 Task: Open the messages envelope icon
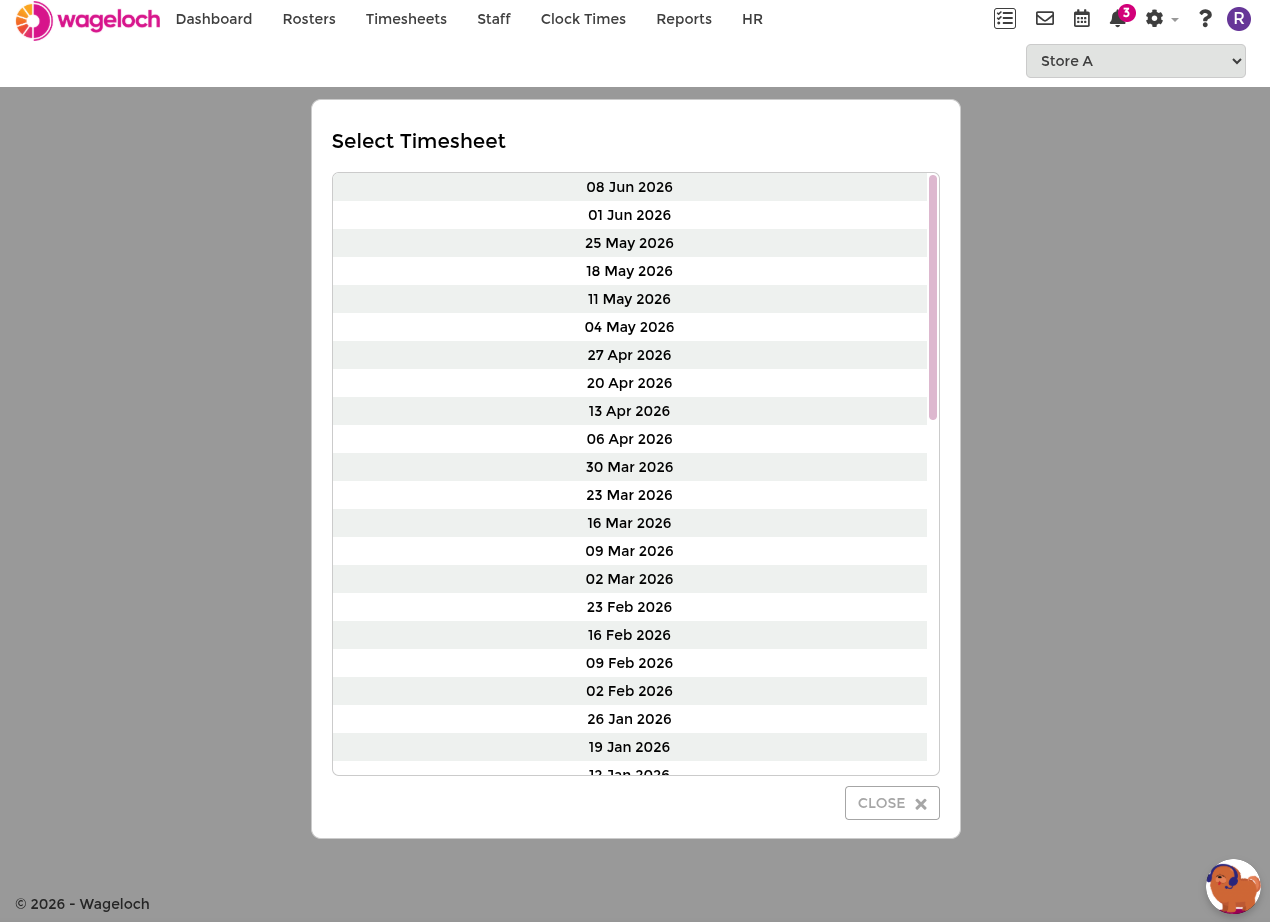coord(1045,18)
